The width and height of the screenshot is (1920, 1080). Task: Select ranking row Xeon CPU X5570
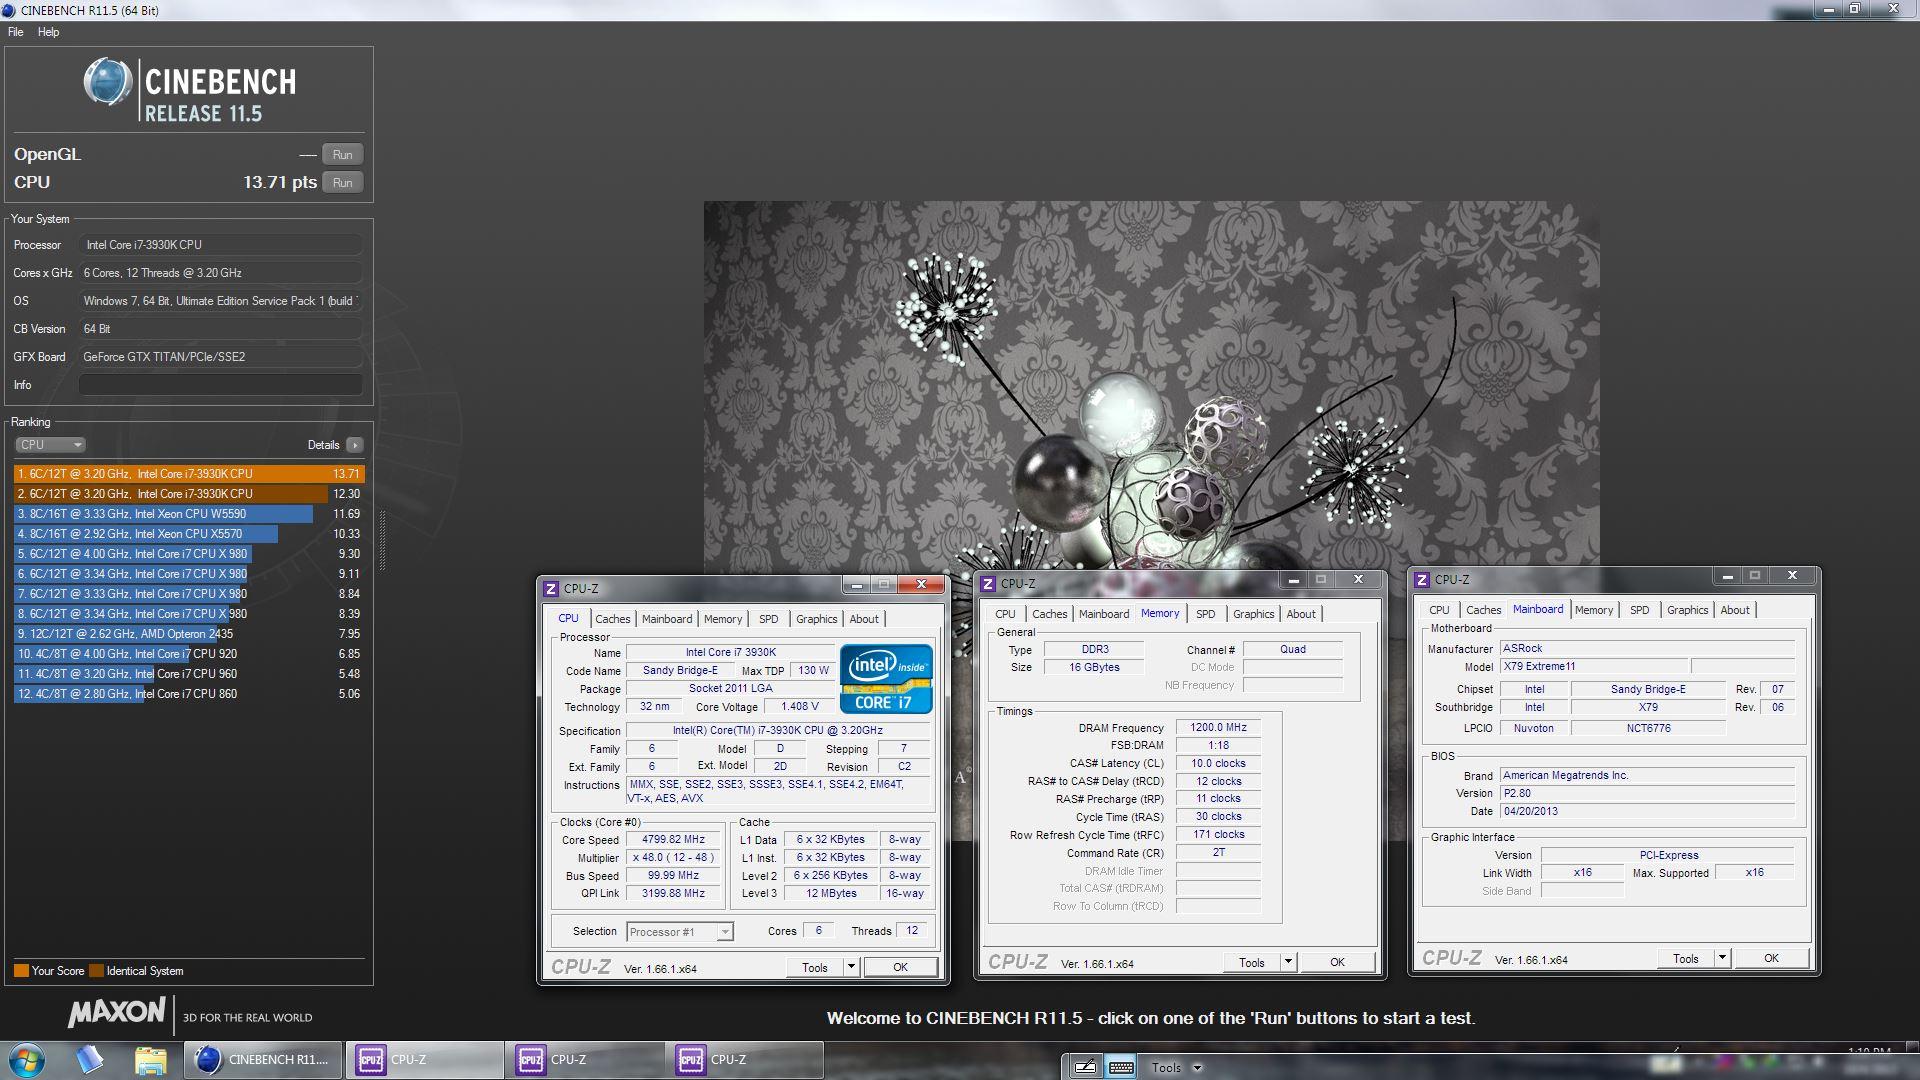tap(189, 534)
